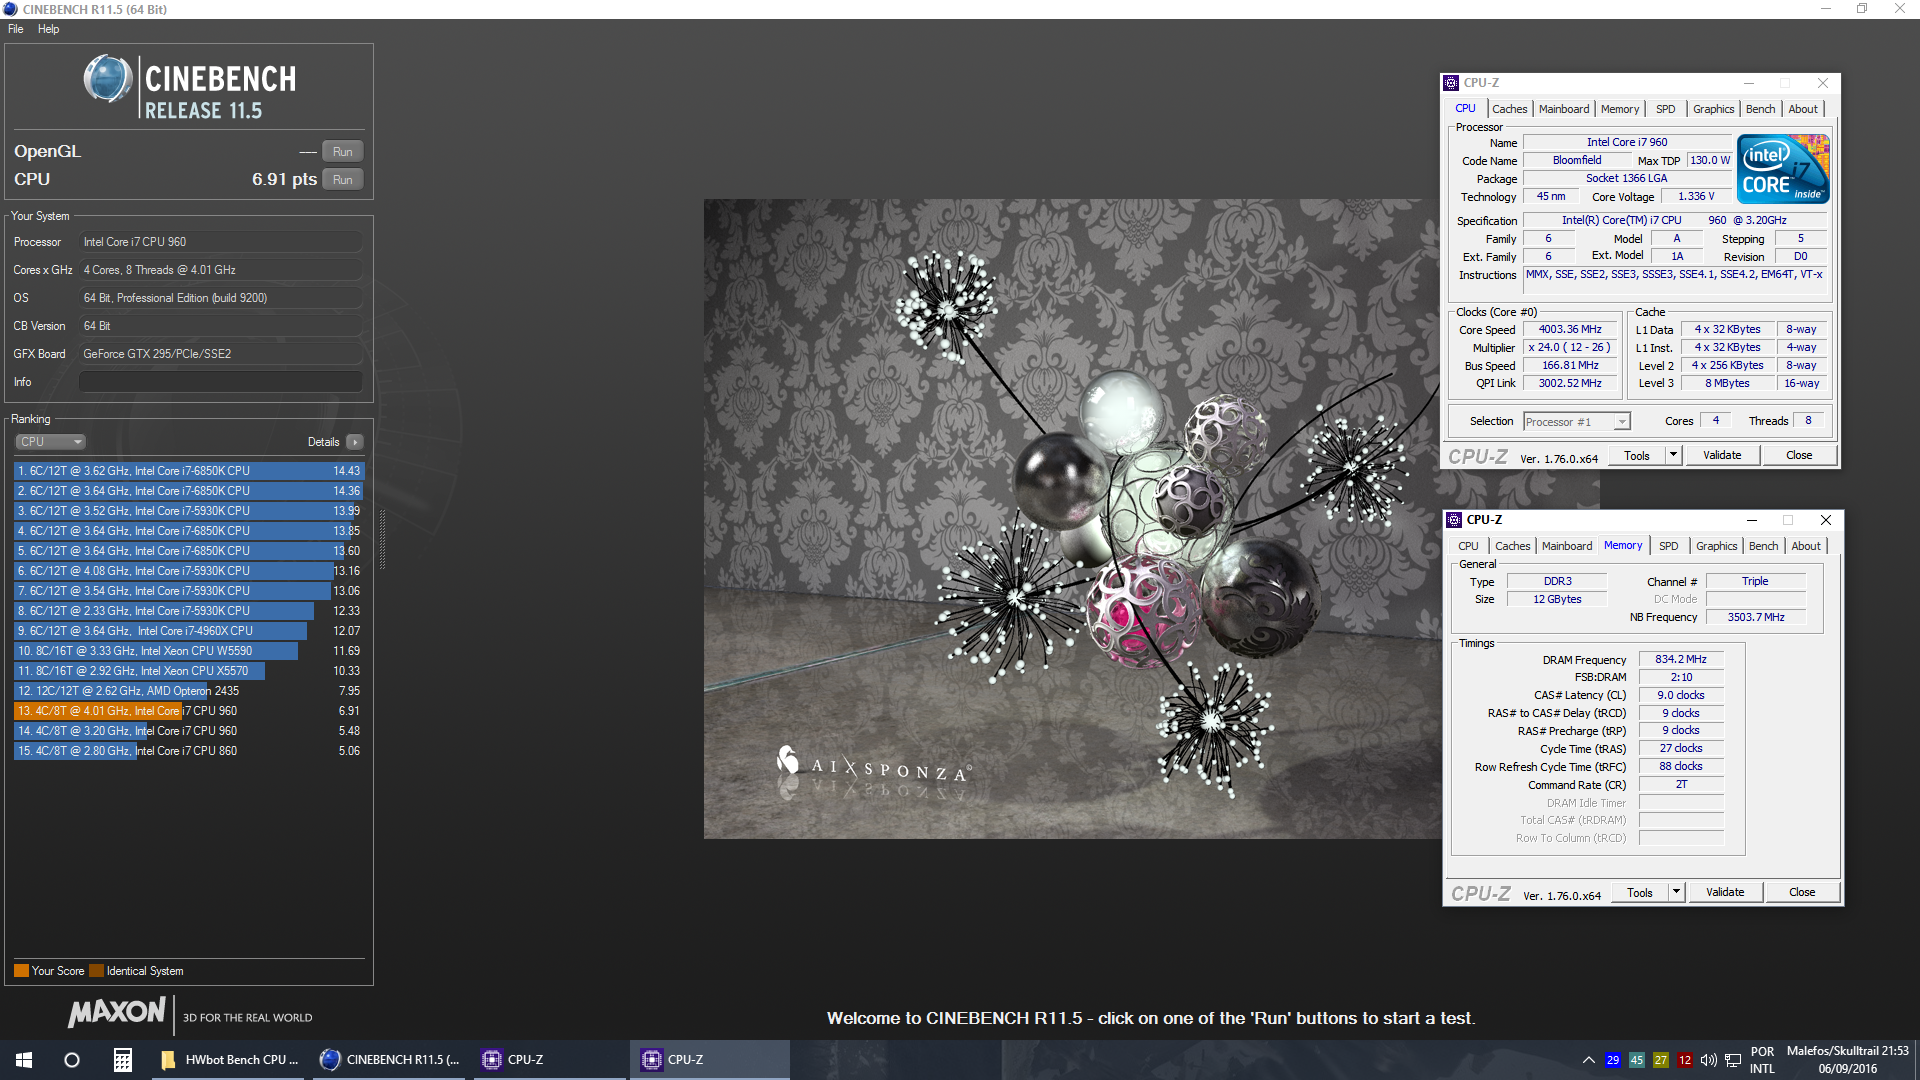This screenshot has width=1920, height=1080.
Task: Open POR INTL language input indicator
Action: tap(1762, 1060)
